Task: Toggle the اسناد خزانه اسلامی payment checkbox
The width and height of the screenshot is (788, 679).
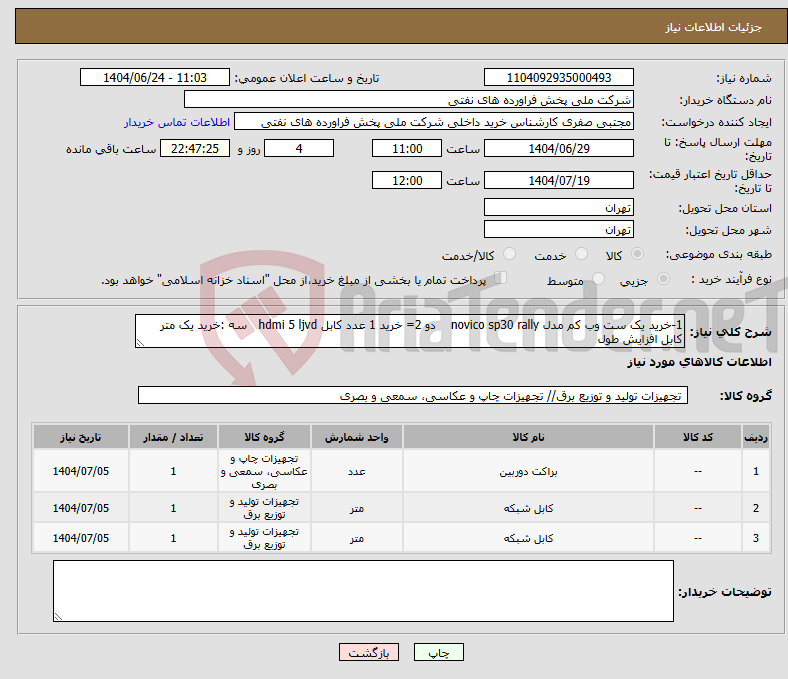Action: [x=501, y=279]
